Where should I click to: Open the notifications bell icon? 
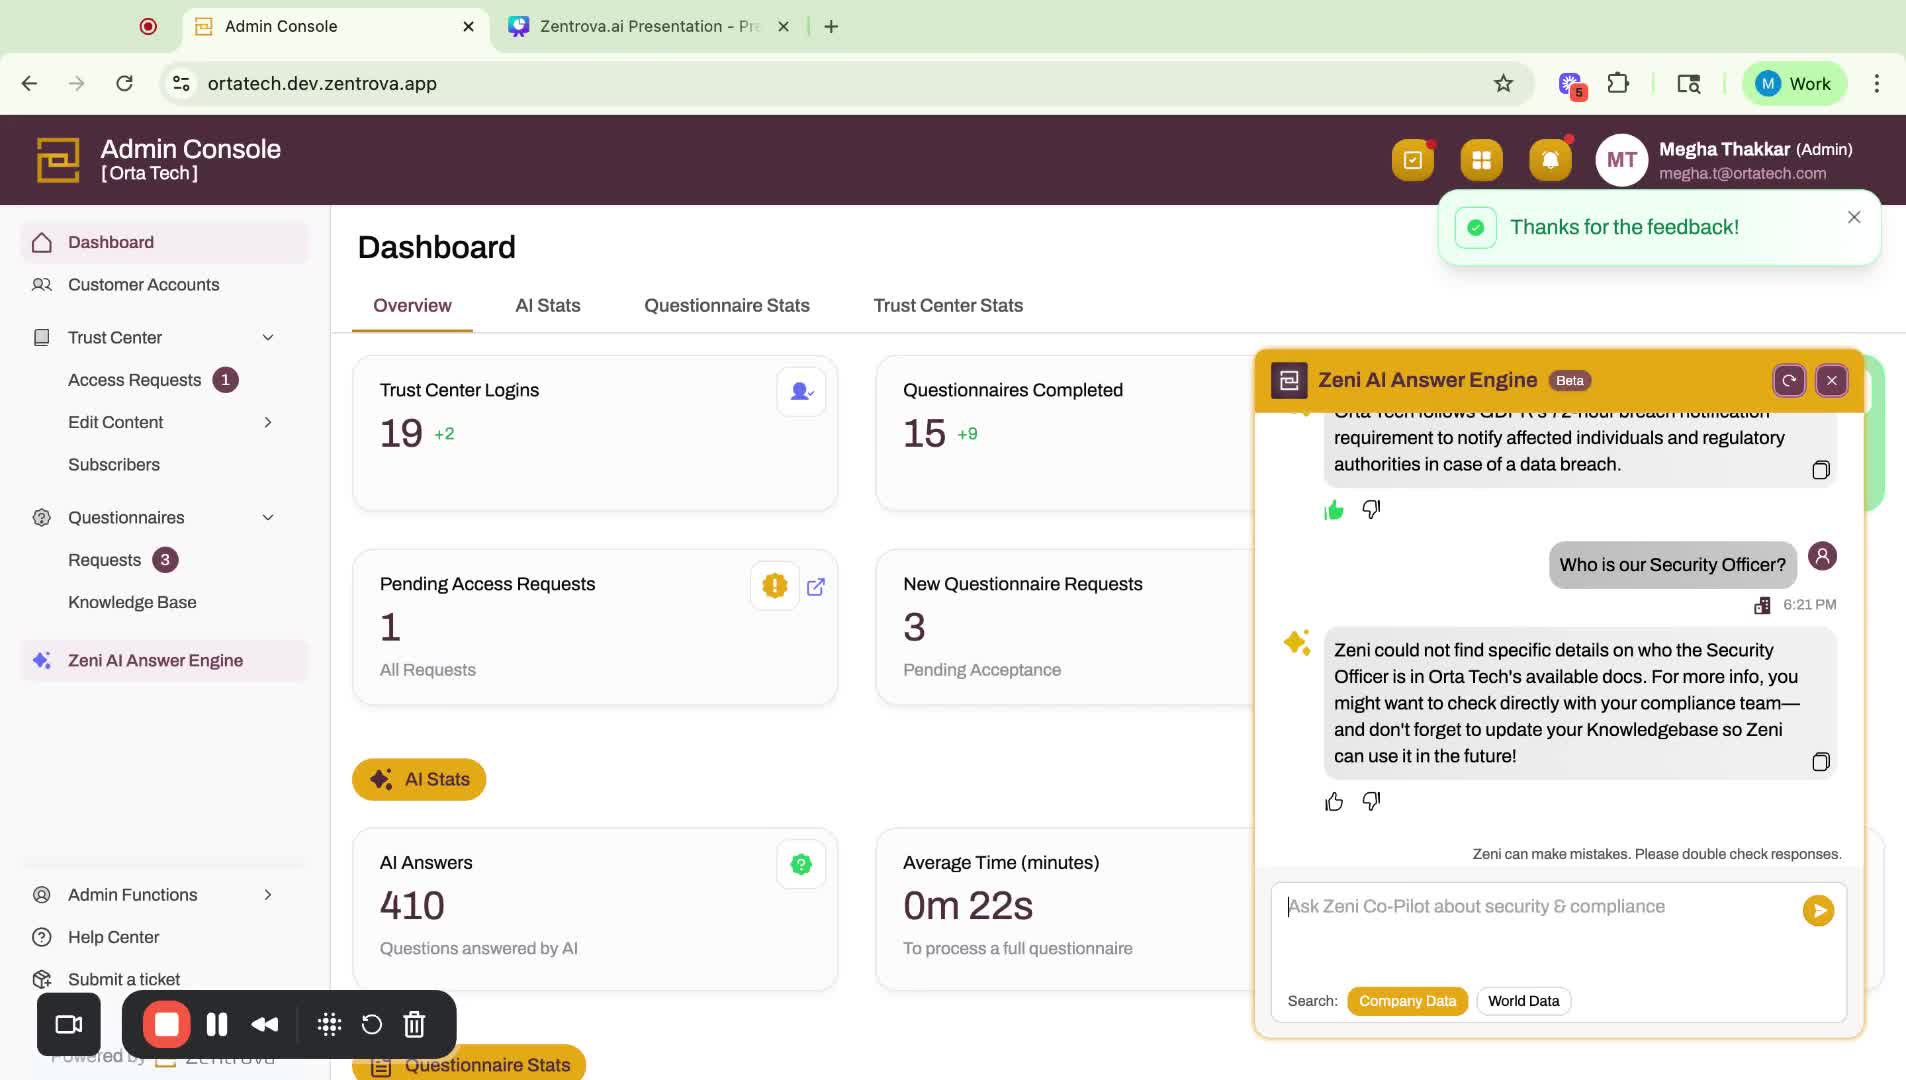coord(1550,160)
